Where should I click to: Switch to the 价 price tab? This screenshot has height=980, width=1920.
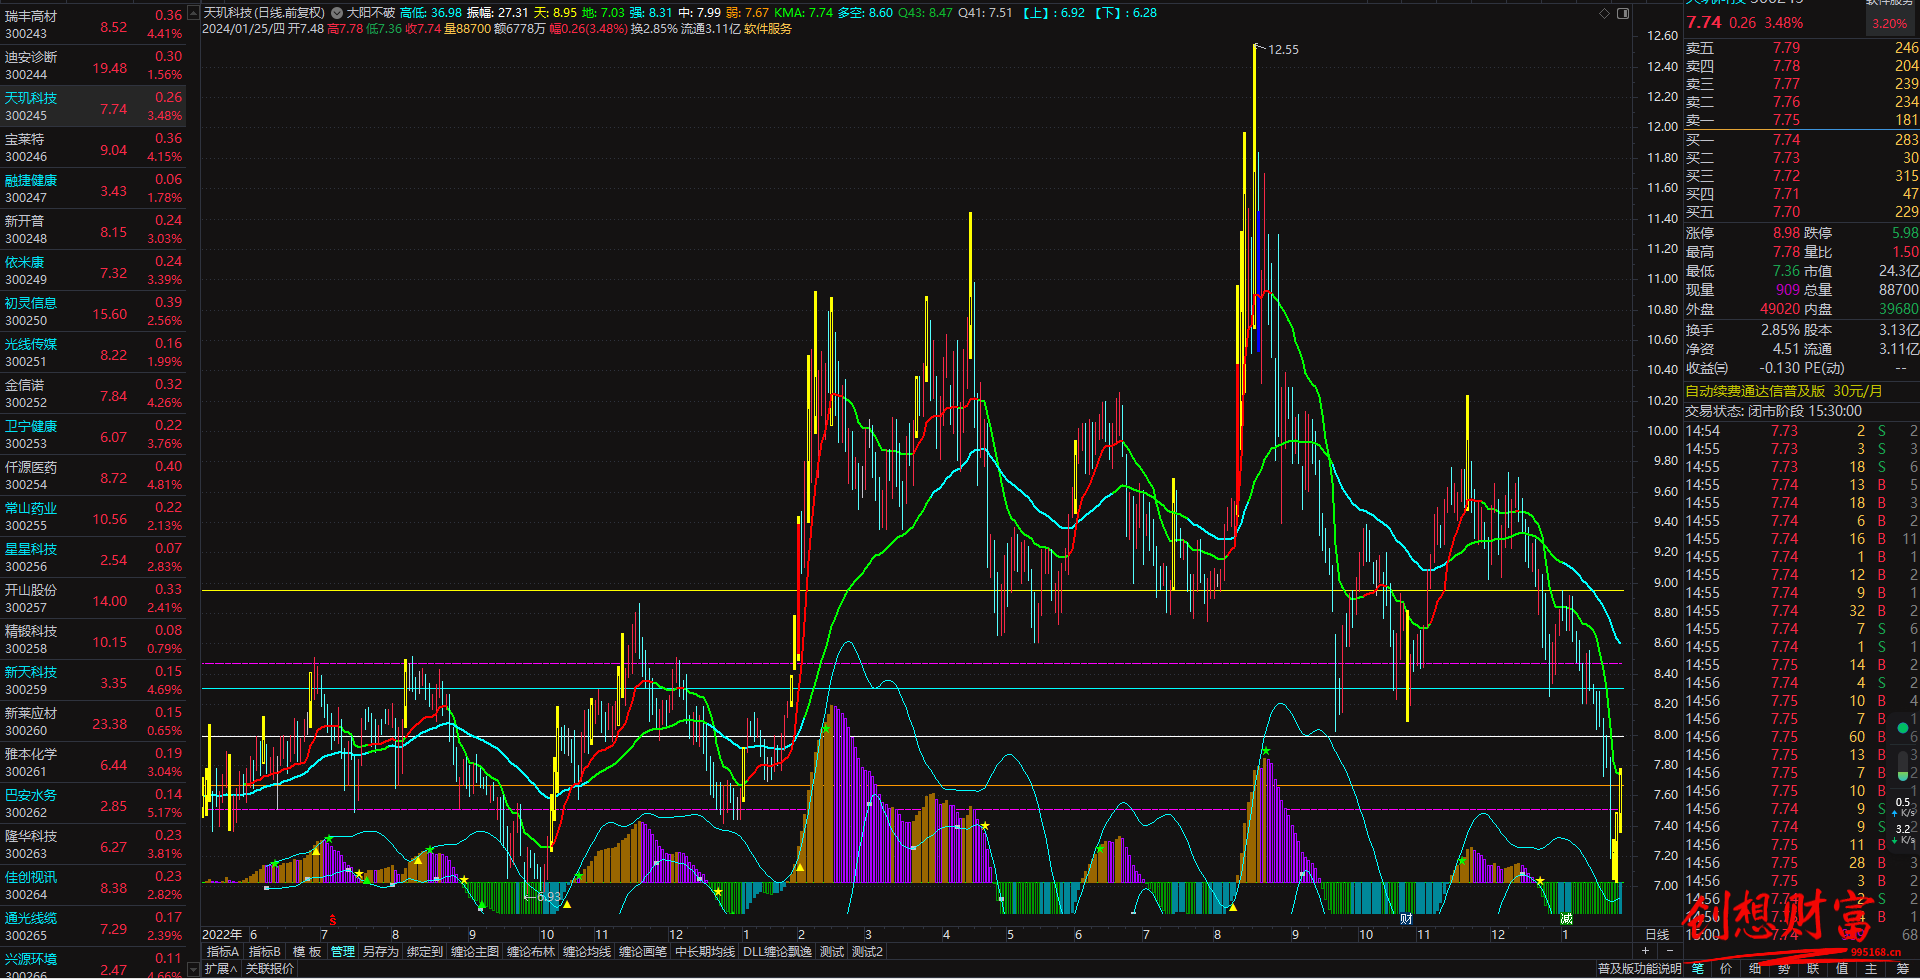point(1726,968)
